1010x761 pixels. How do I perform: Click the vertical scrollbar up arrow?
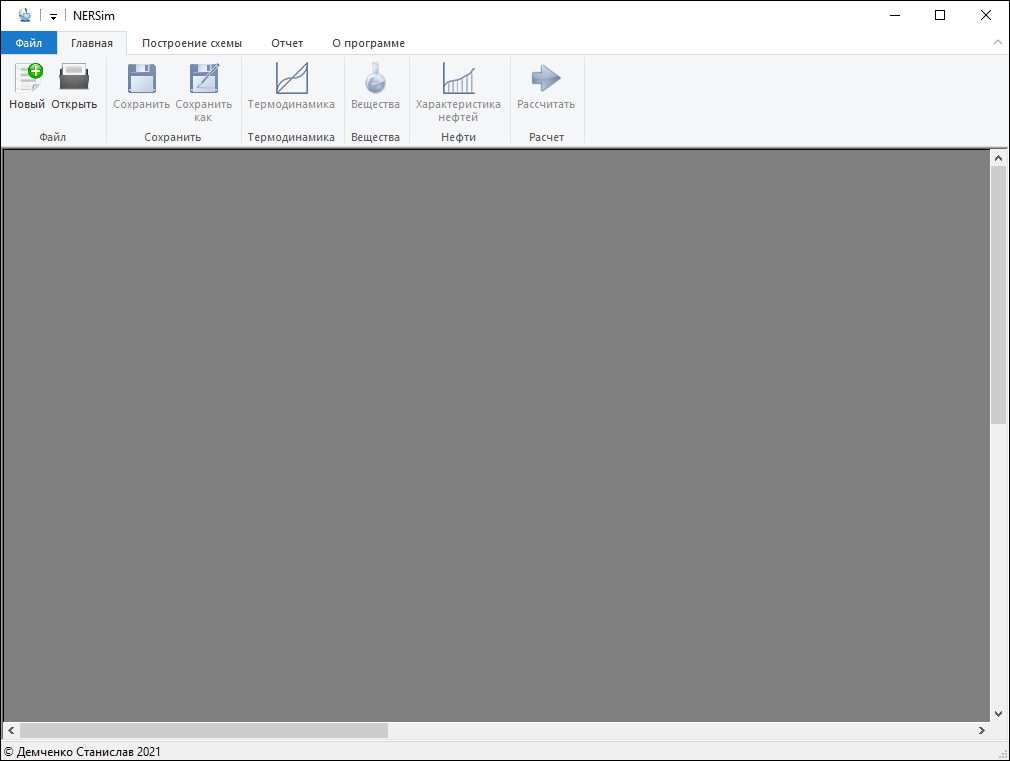998,158
